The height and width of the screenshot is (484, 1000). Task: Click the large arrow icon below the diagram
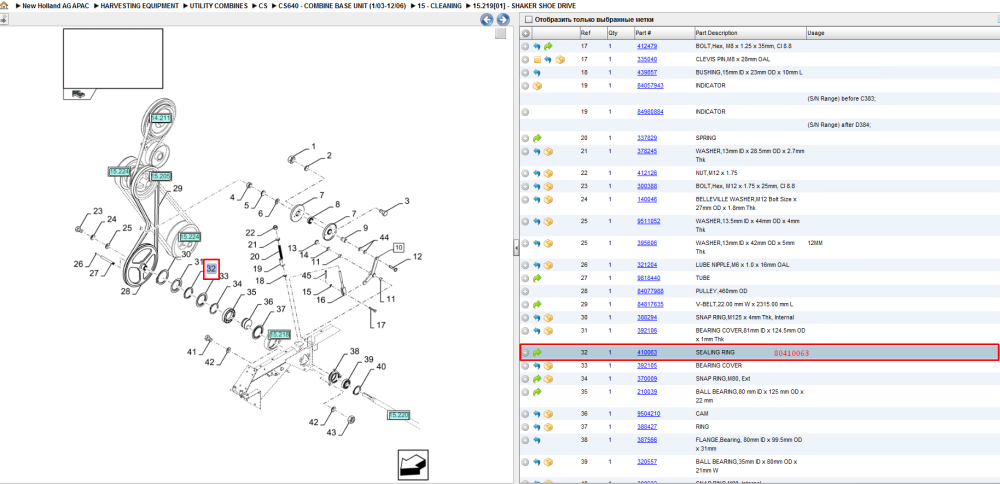(412, 464)
